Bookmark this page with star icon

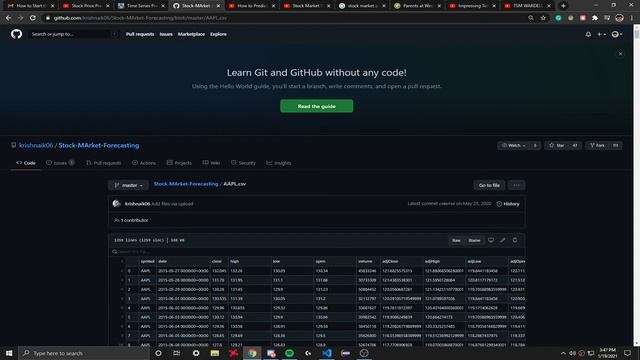[x=543, y=18]
